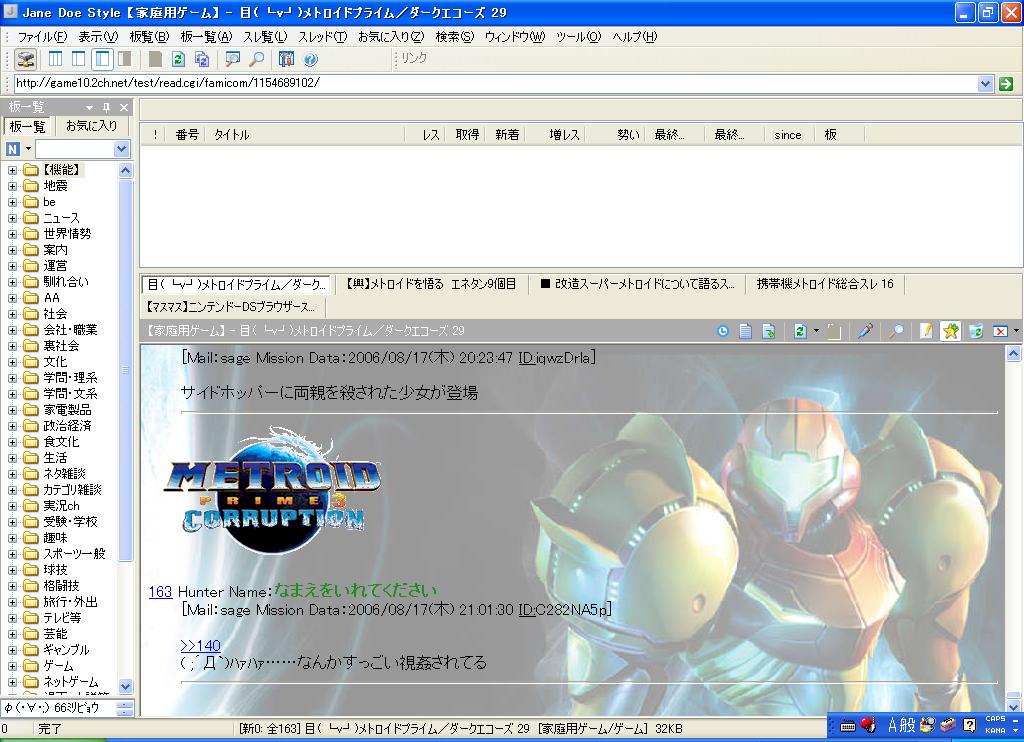1024x742 pixels.
Task: Open the thread search window icon
Action: [x=232, y=59]
